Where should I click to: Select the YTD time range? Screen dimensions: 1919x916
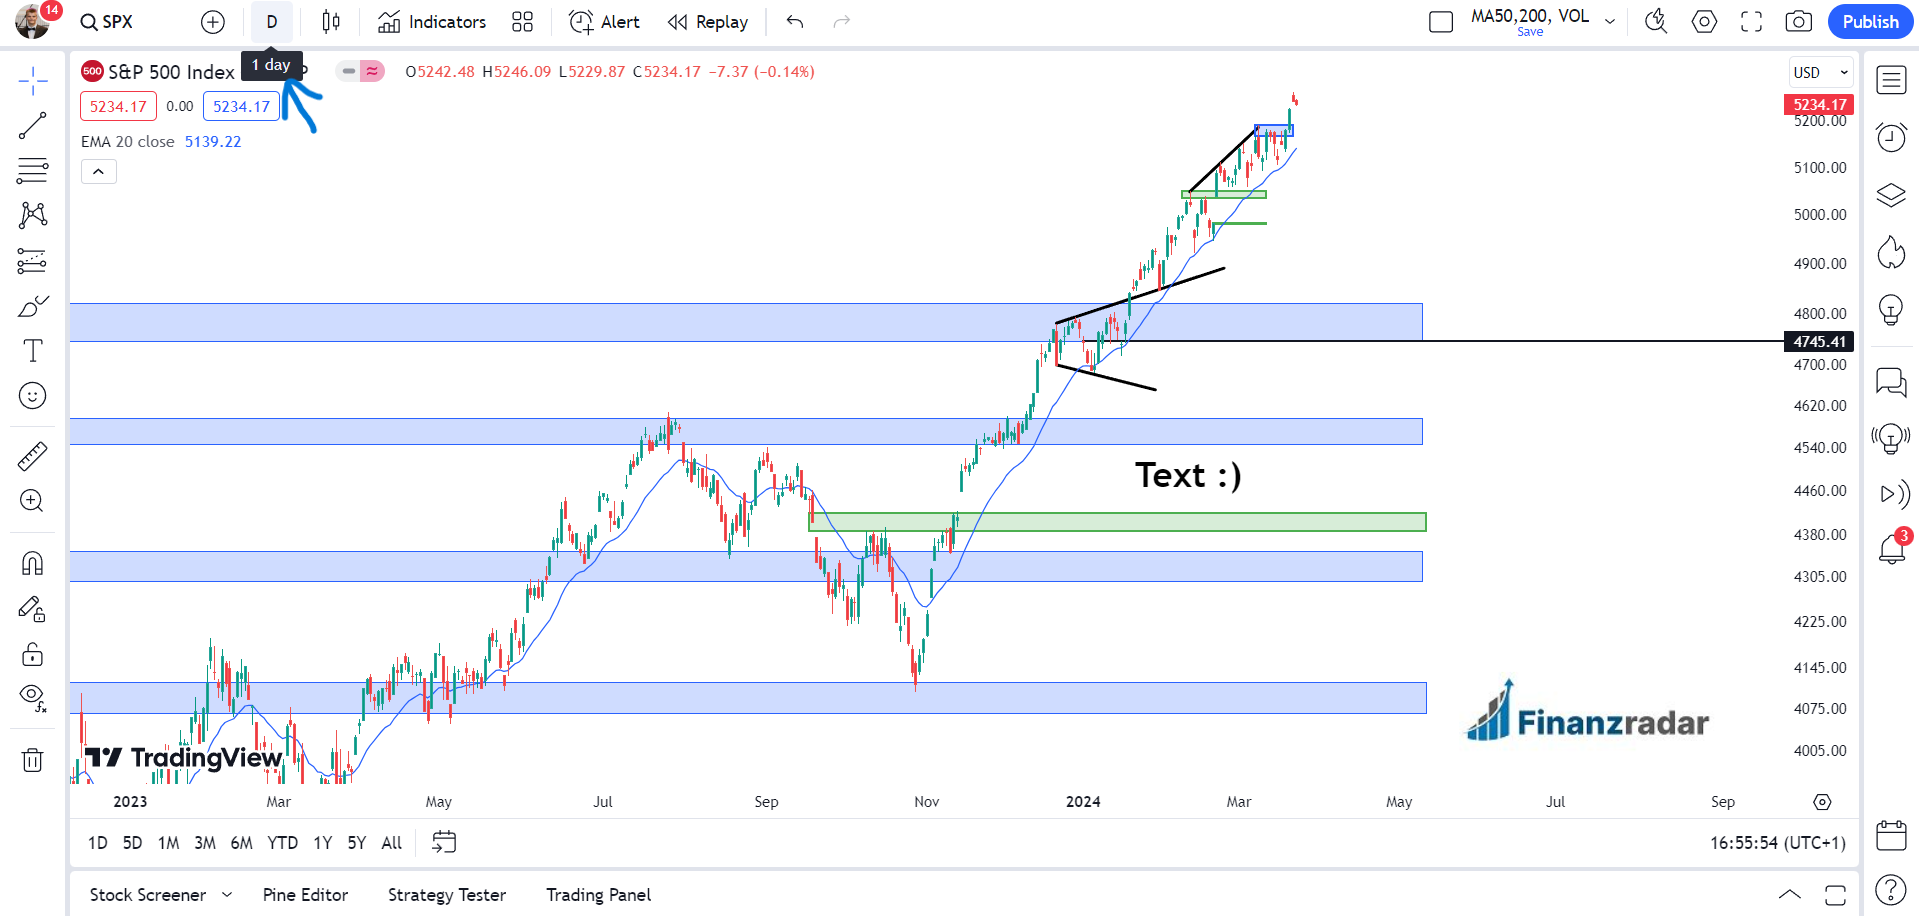[x=282, y=843]
